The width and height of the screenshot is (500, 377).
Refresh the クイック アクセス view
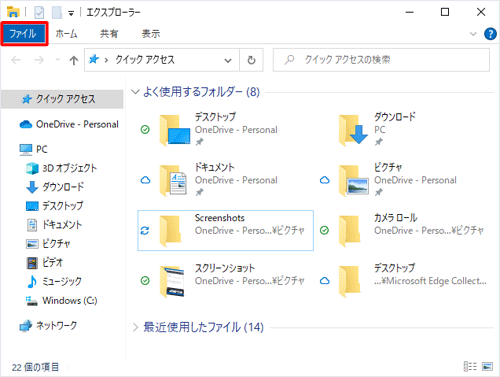coord(251,60)
